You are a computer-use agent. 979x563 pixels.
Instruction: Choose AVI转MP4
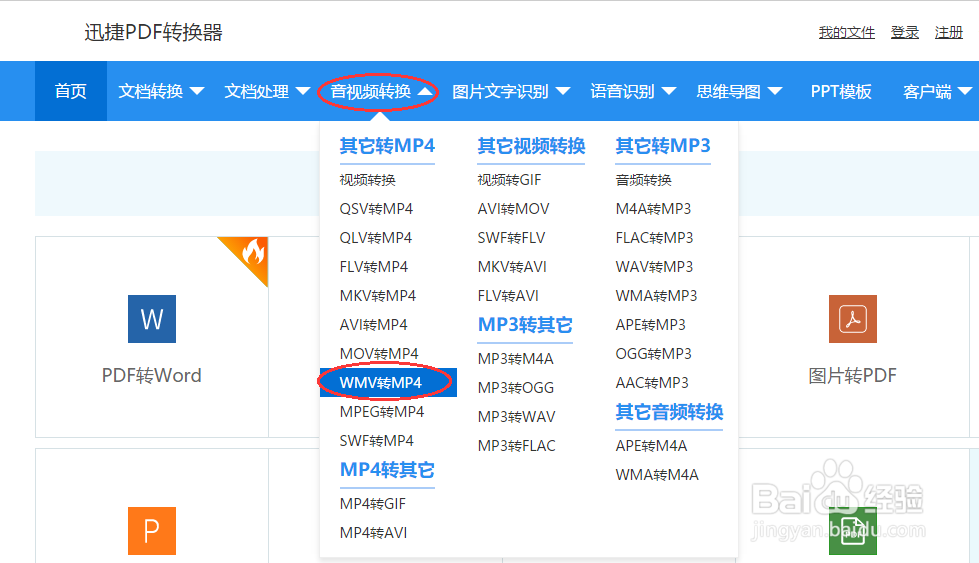tap(373, 325)
